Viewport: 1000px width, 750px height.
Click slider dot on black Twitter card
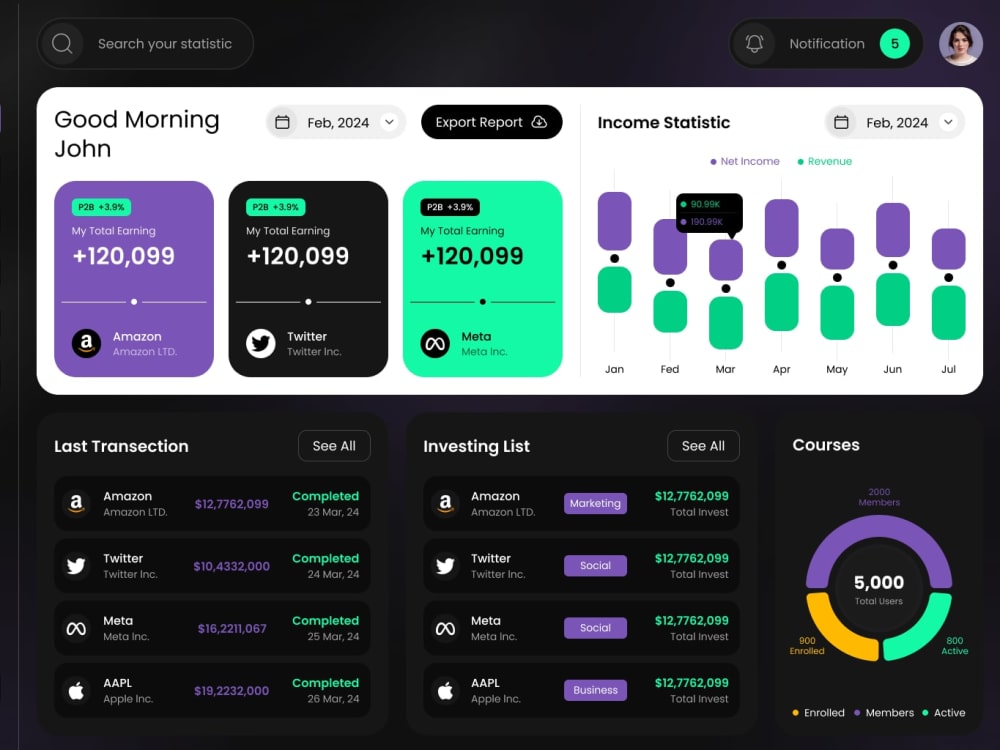tap(309, 302)
